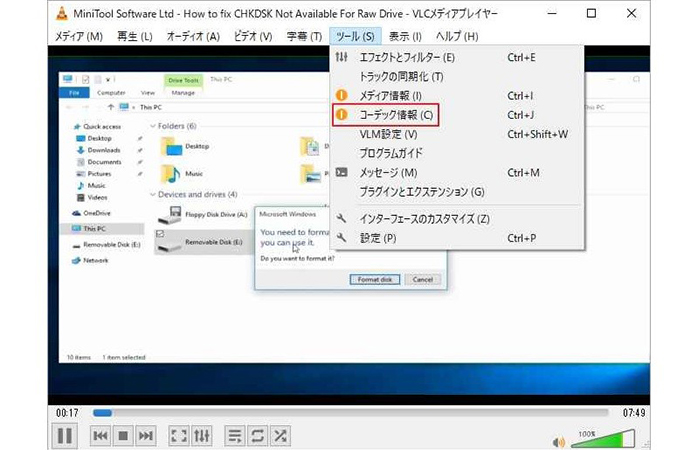
Task: Toggle shuffle random playback
Action: pyautogui.click(x=280, y=436)
